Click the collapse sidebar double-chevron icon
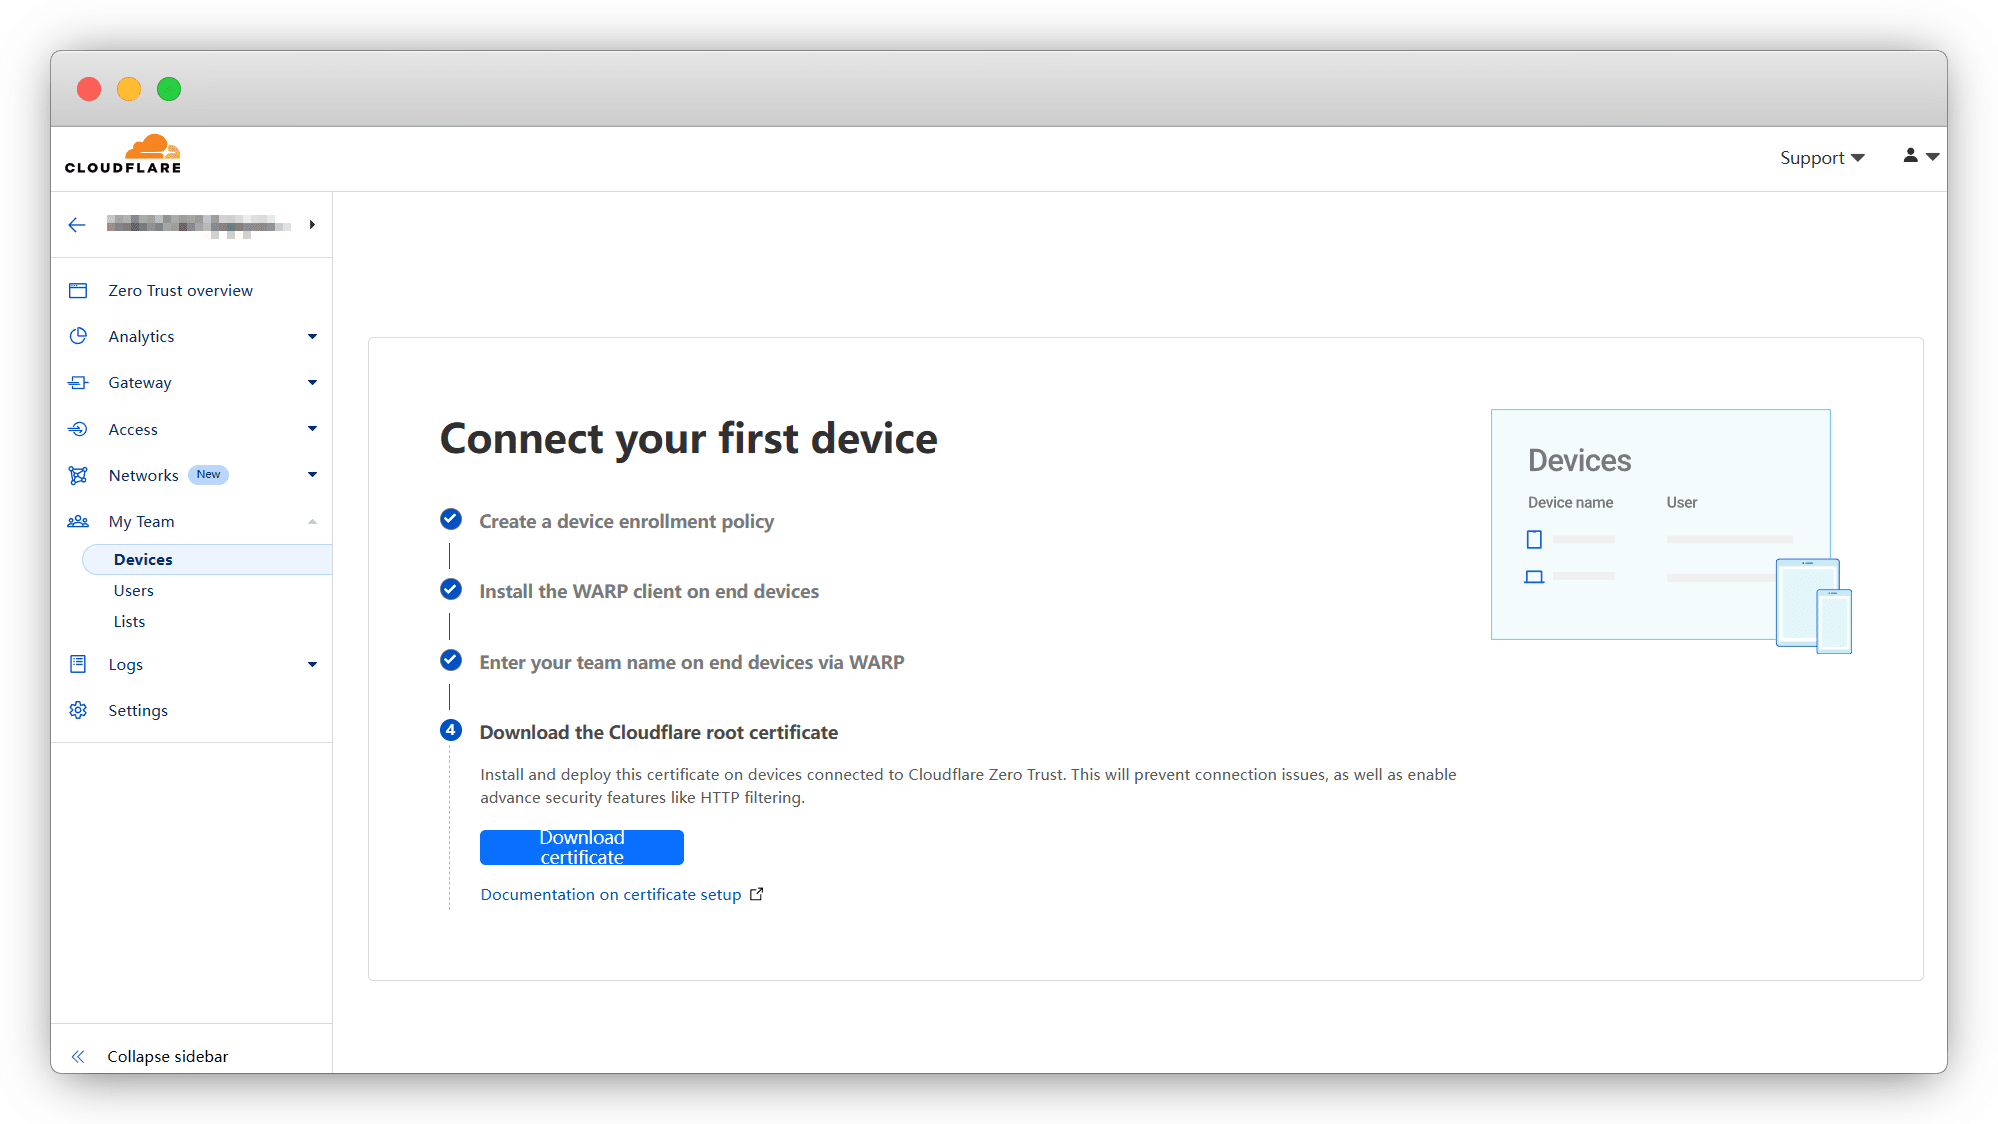Screen dimensions: 1998x1124 [x=78, y=1056]
